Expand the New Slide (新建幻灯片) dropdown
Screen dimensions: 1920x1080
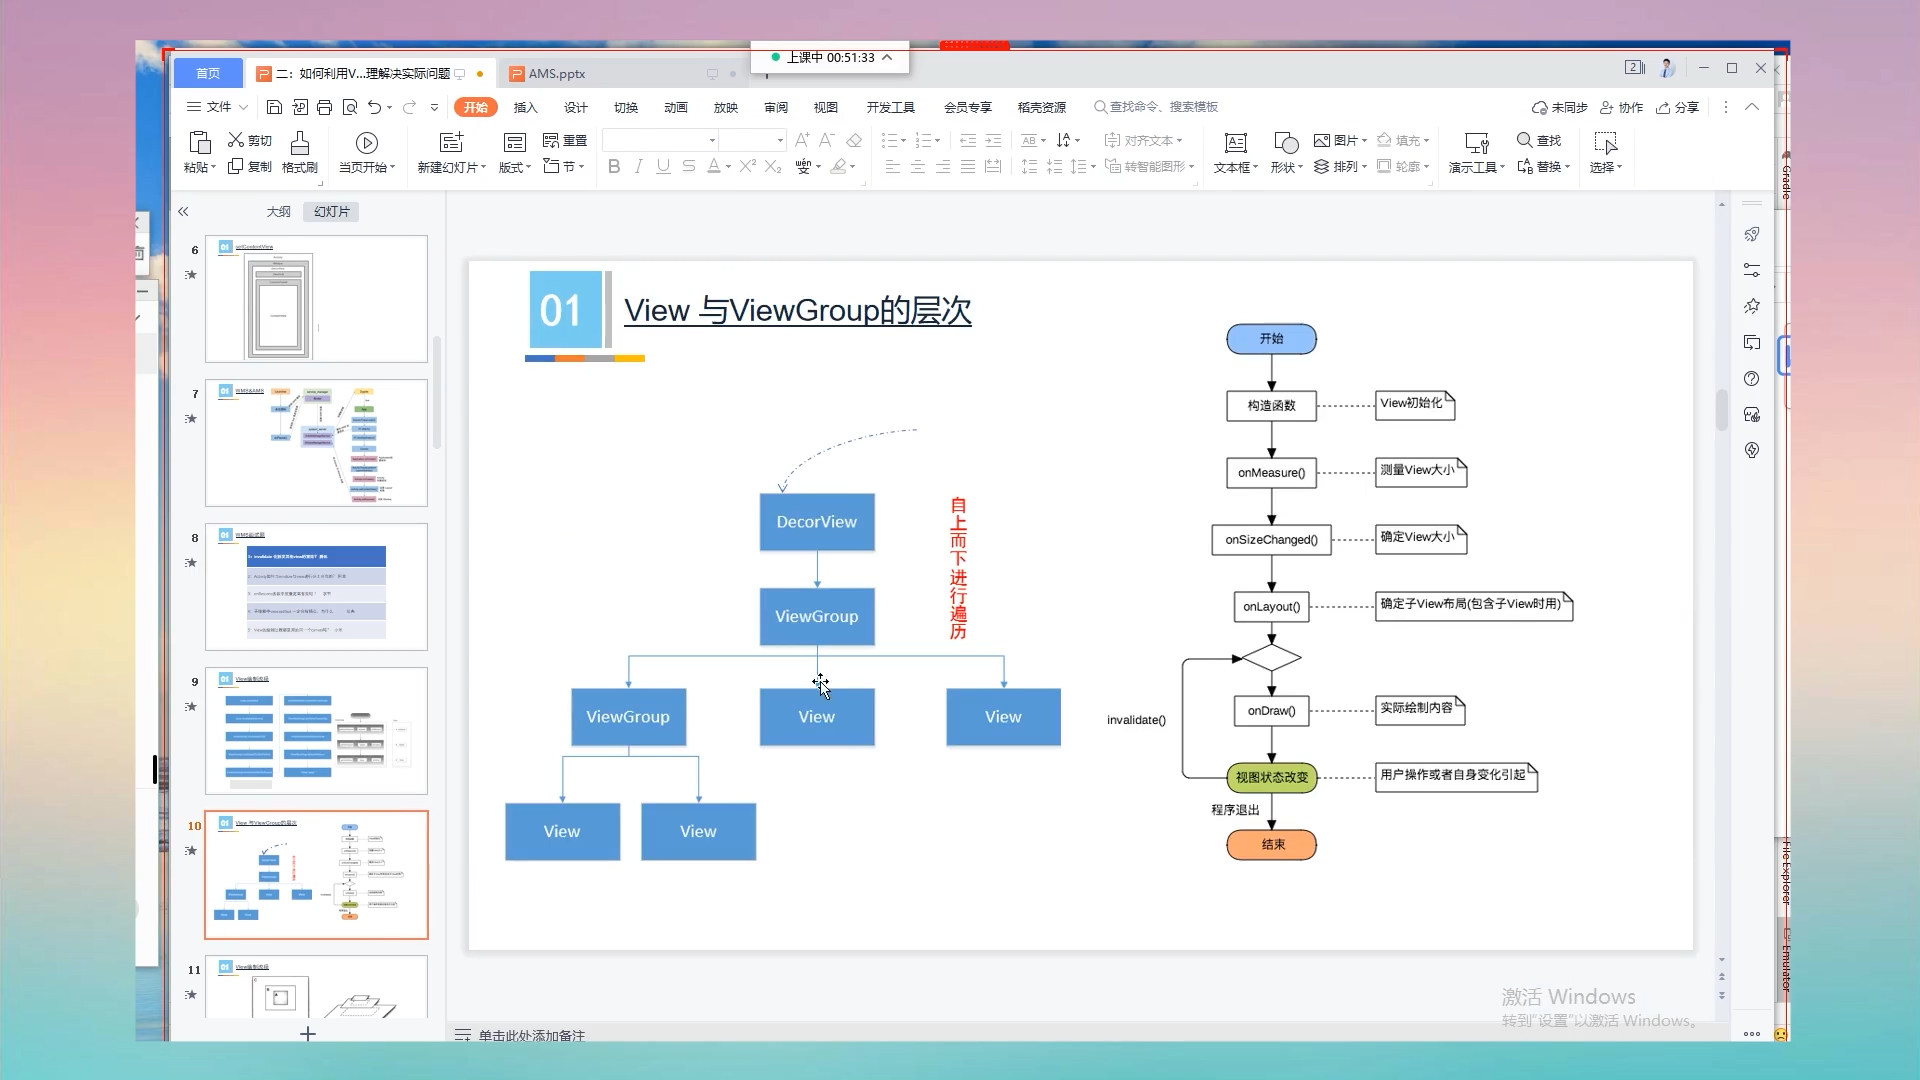coord(483,168)
